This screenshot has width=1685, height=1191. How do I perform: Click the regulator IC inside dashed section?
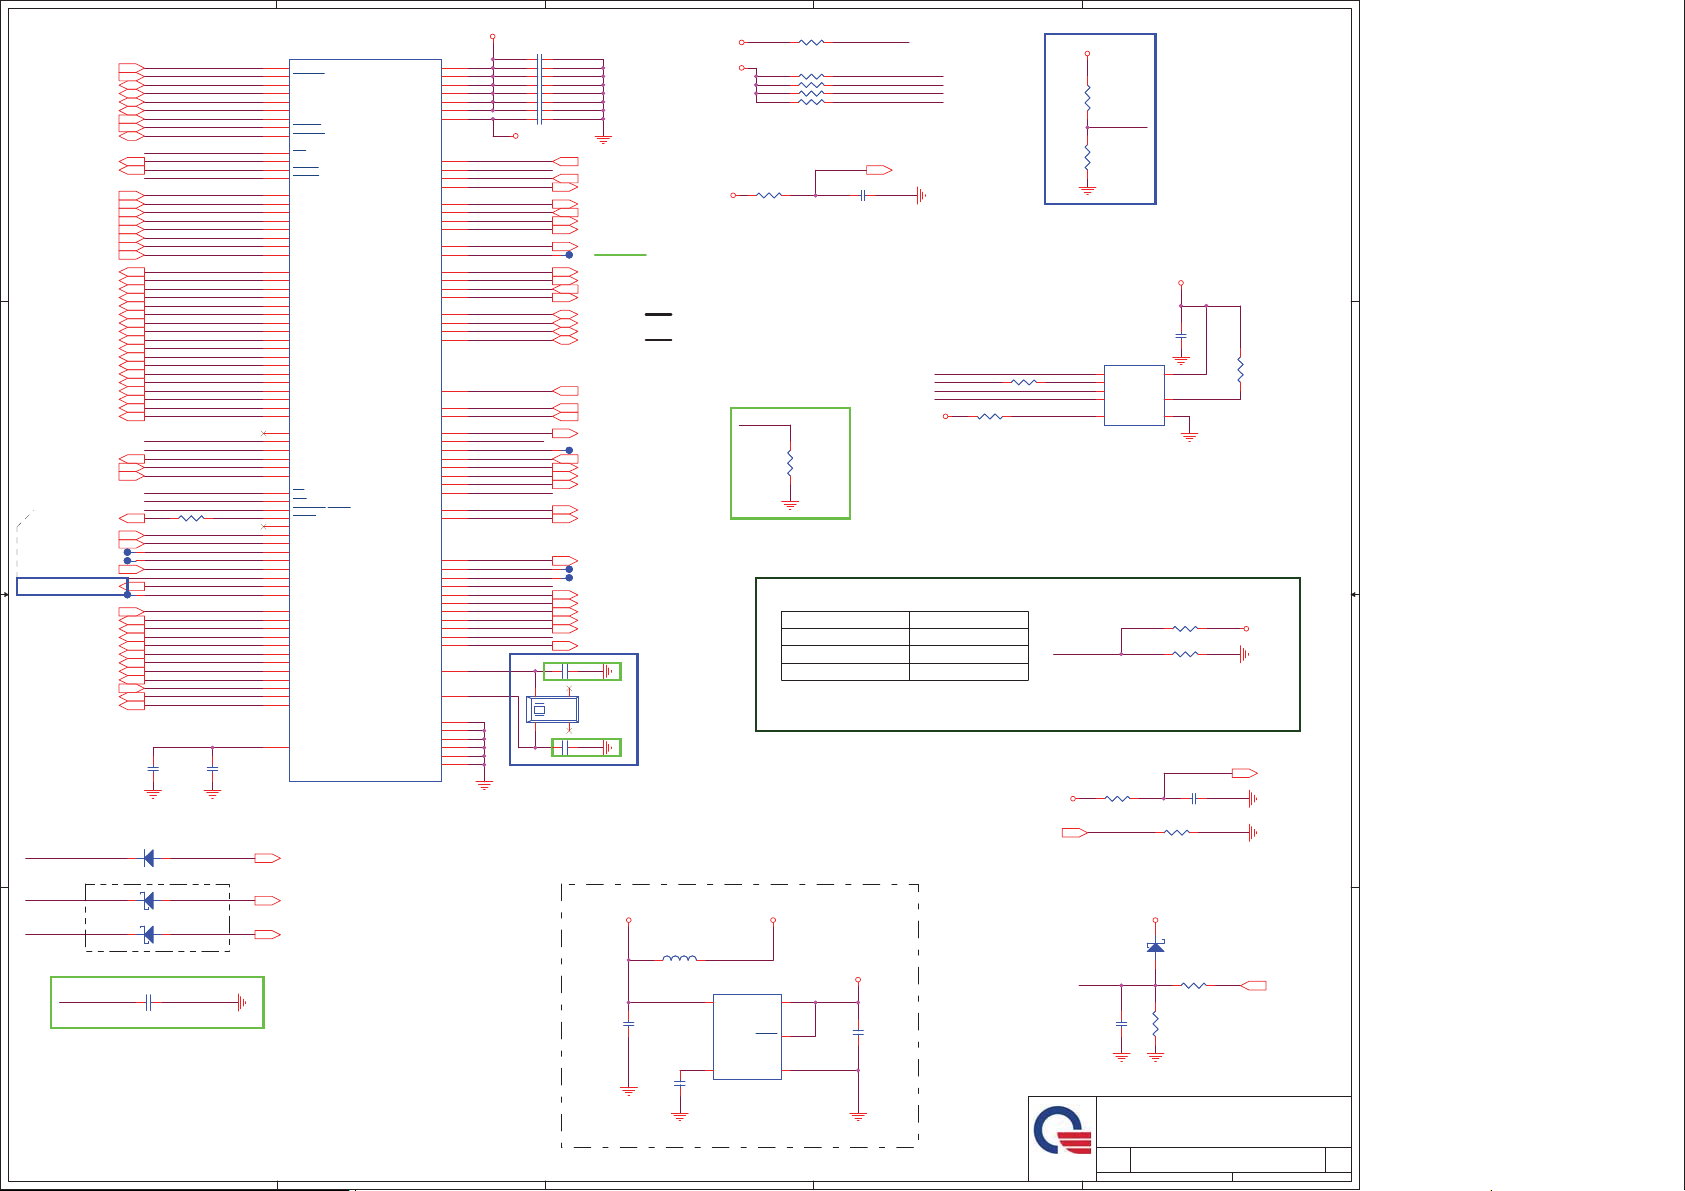click(x=747, y=1037)
